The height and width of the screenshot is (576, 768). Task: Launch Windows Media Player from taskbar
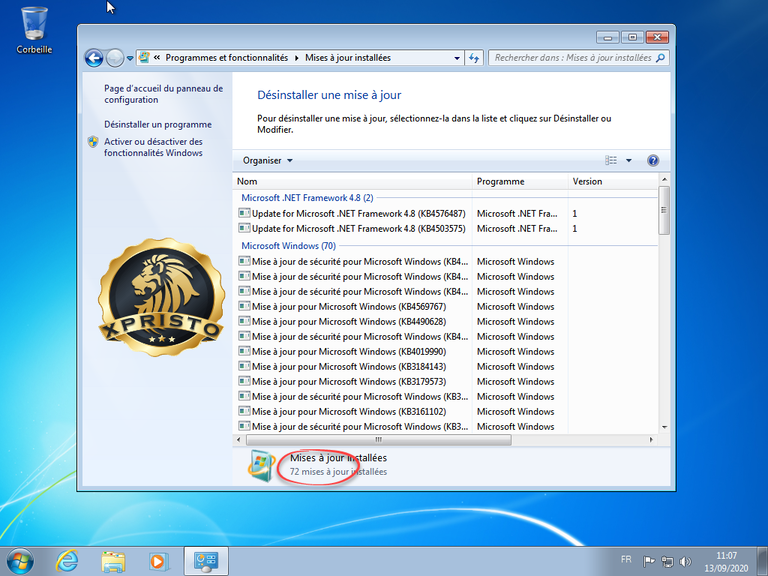(x=158, y=561)
